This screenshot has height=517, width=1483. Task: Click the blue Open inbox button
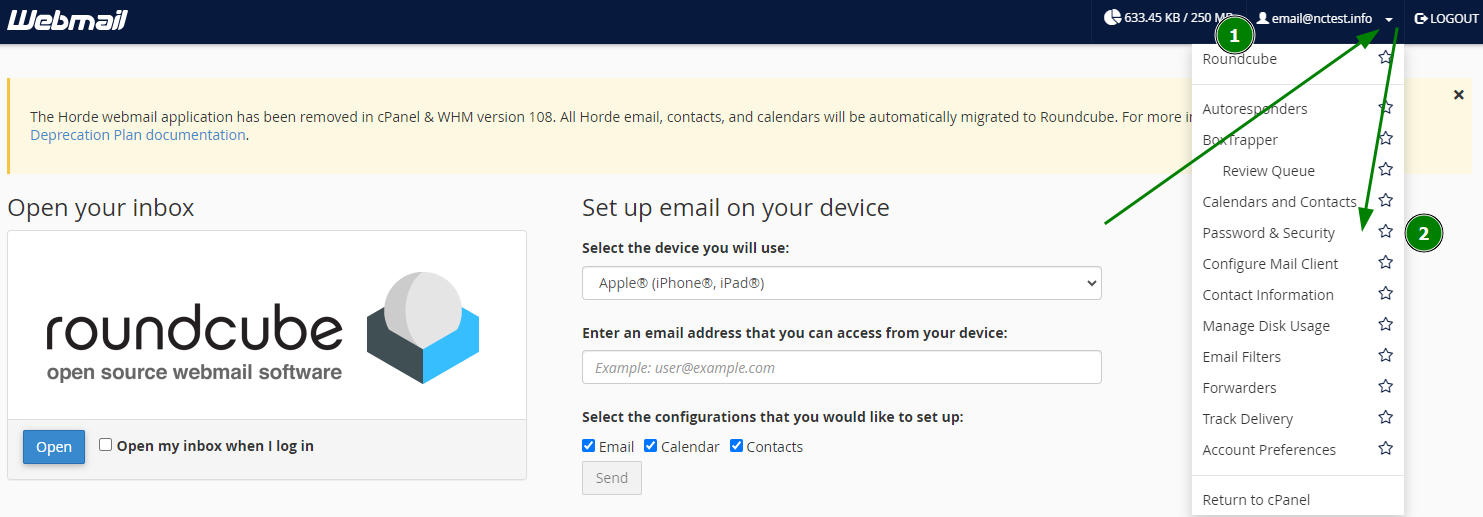point(54,447)
